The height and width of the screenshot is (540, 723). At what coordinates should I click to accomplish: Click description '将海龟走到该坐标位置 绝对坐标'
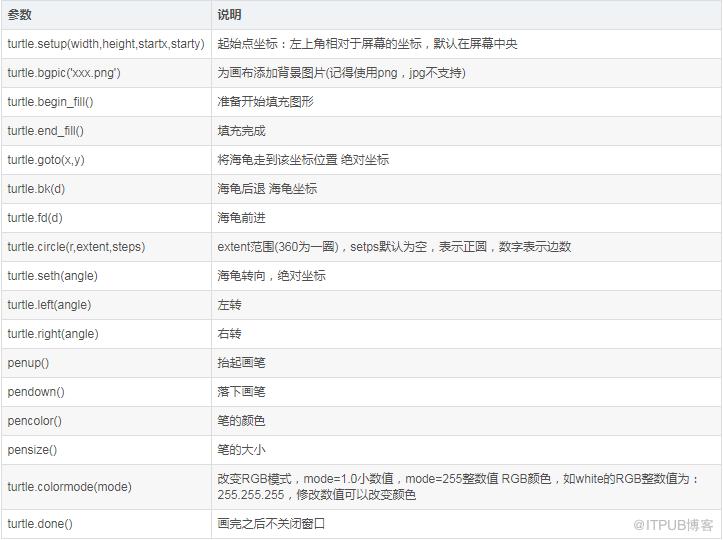tap(303, 160)
